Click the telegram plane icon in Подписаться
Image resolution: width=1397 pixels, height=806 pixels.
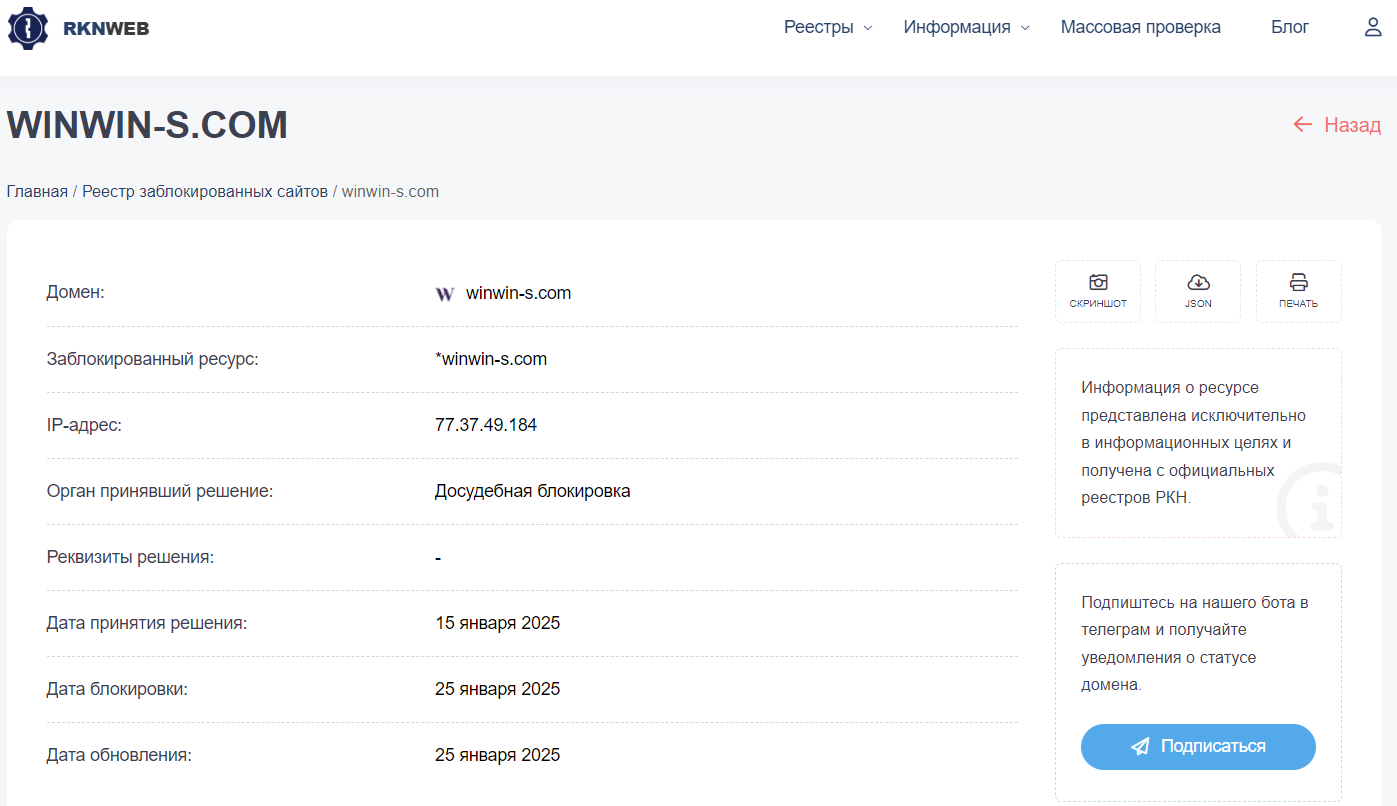pyautogui.click(x=1140, y=747)
